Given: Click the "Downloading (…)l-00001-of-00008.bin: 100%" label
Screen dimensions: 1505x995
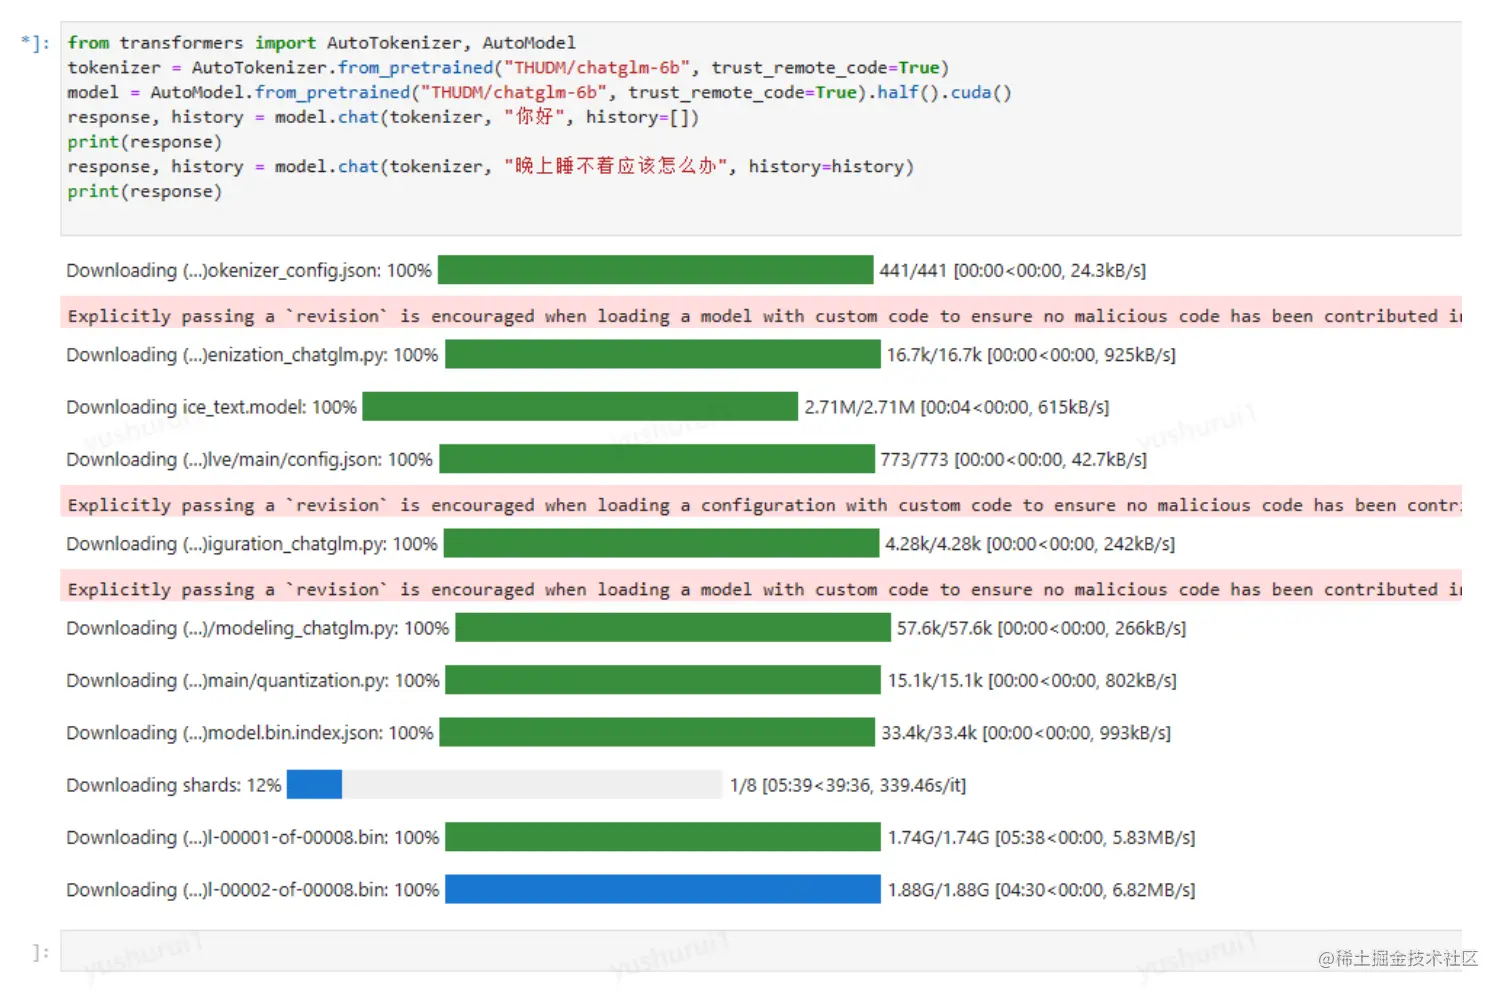Looking at the screenshot, I should (x=253, y=837).
